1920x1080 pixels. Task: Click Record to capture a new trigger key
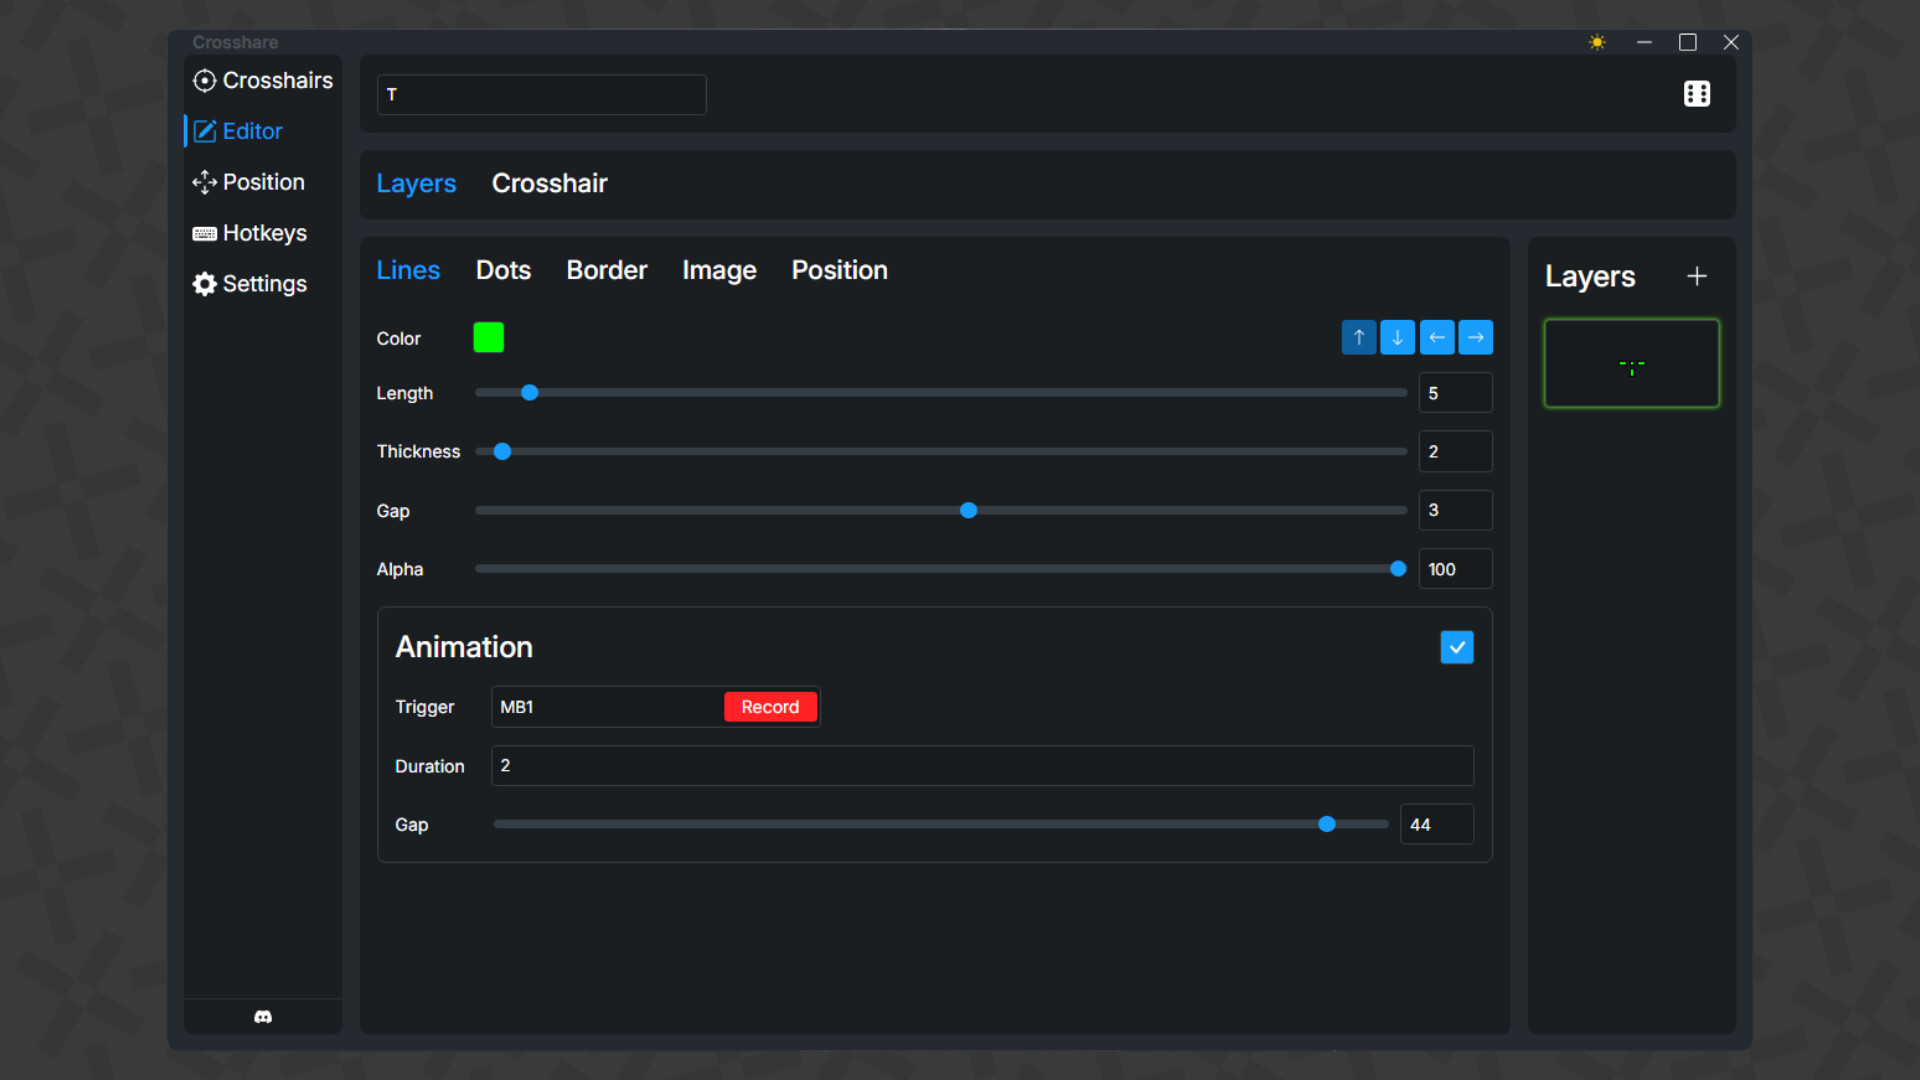point(770,706)
